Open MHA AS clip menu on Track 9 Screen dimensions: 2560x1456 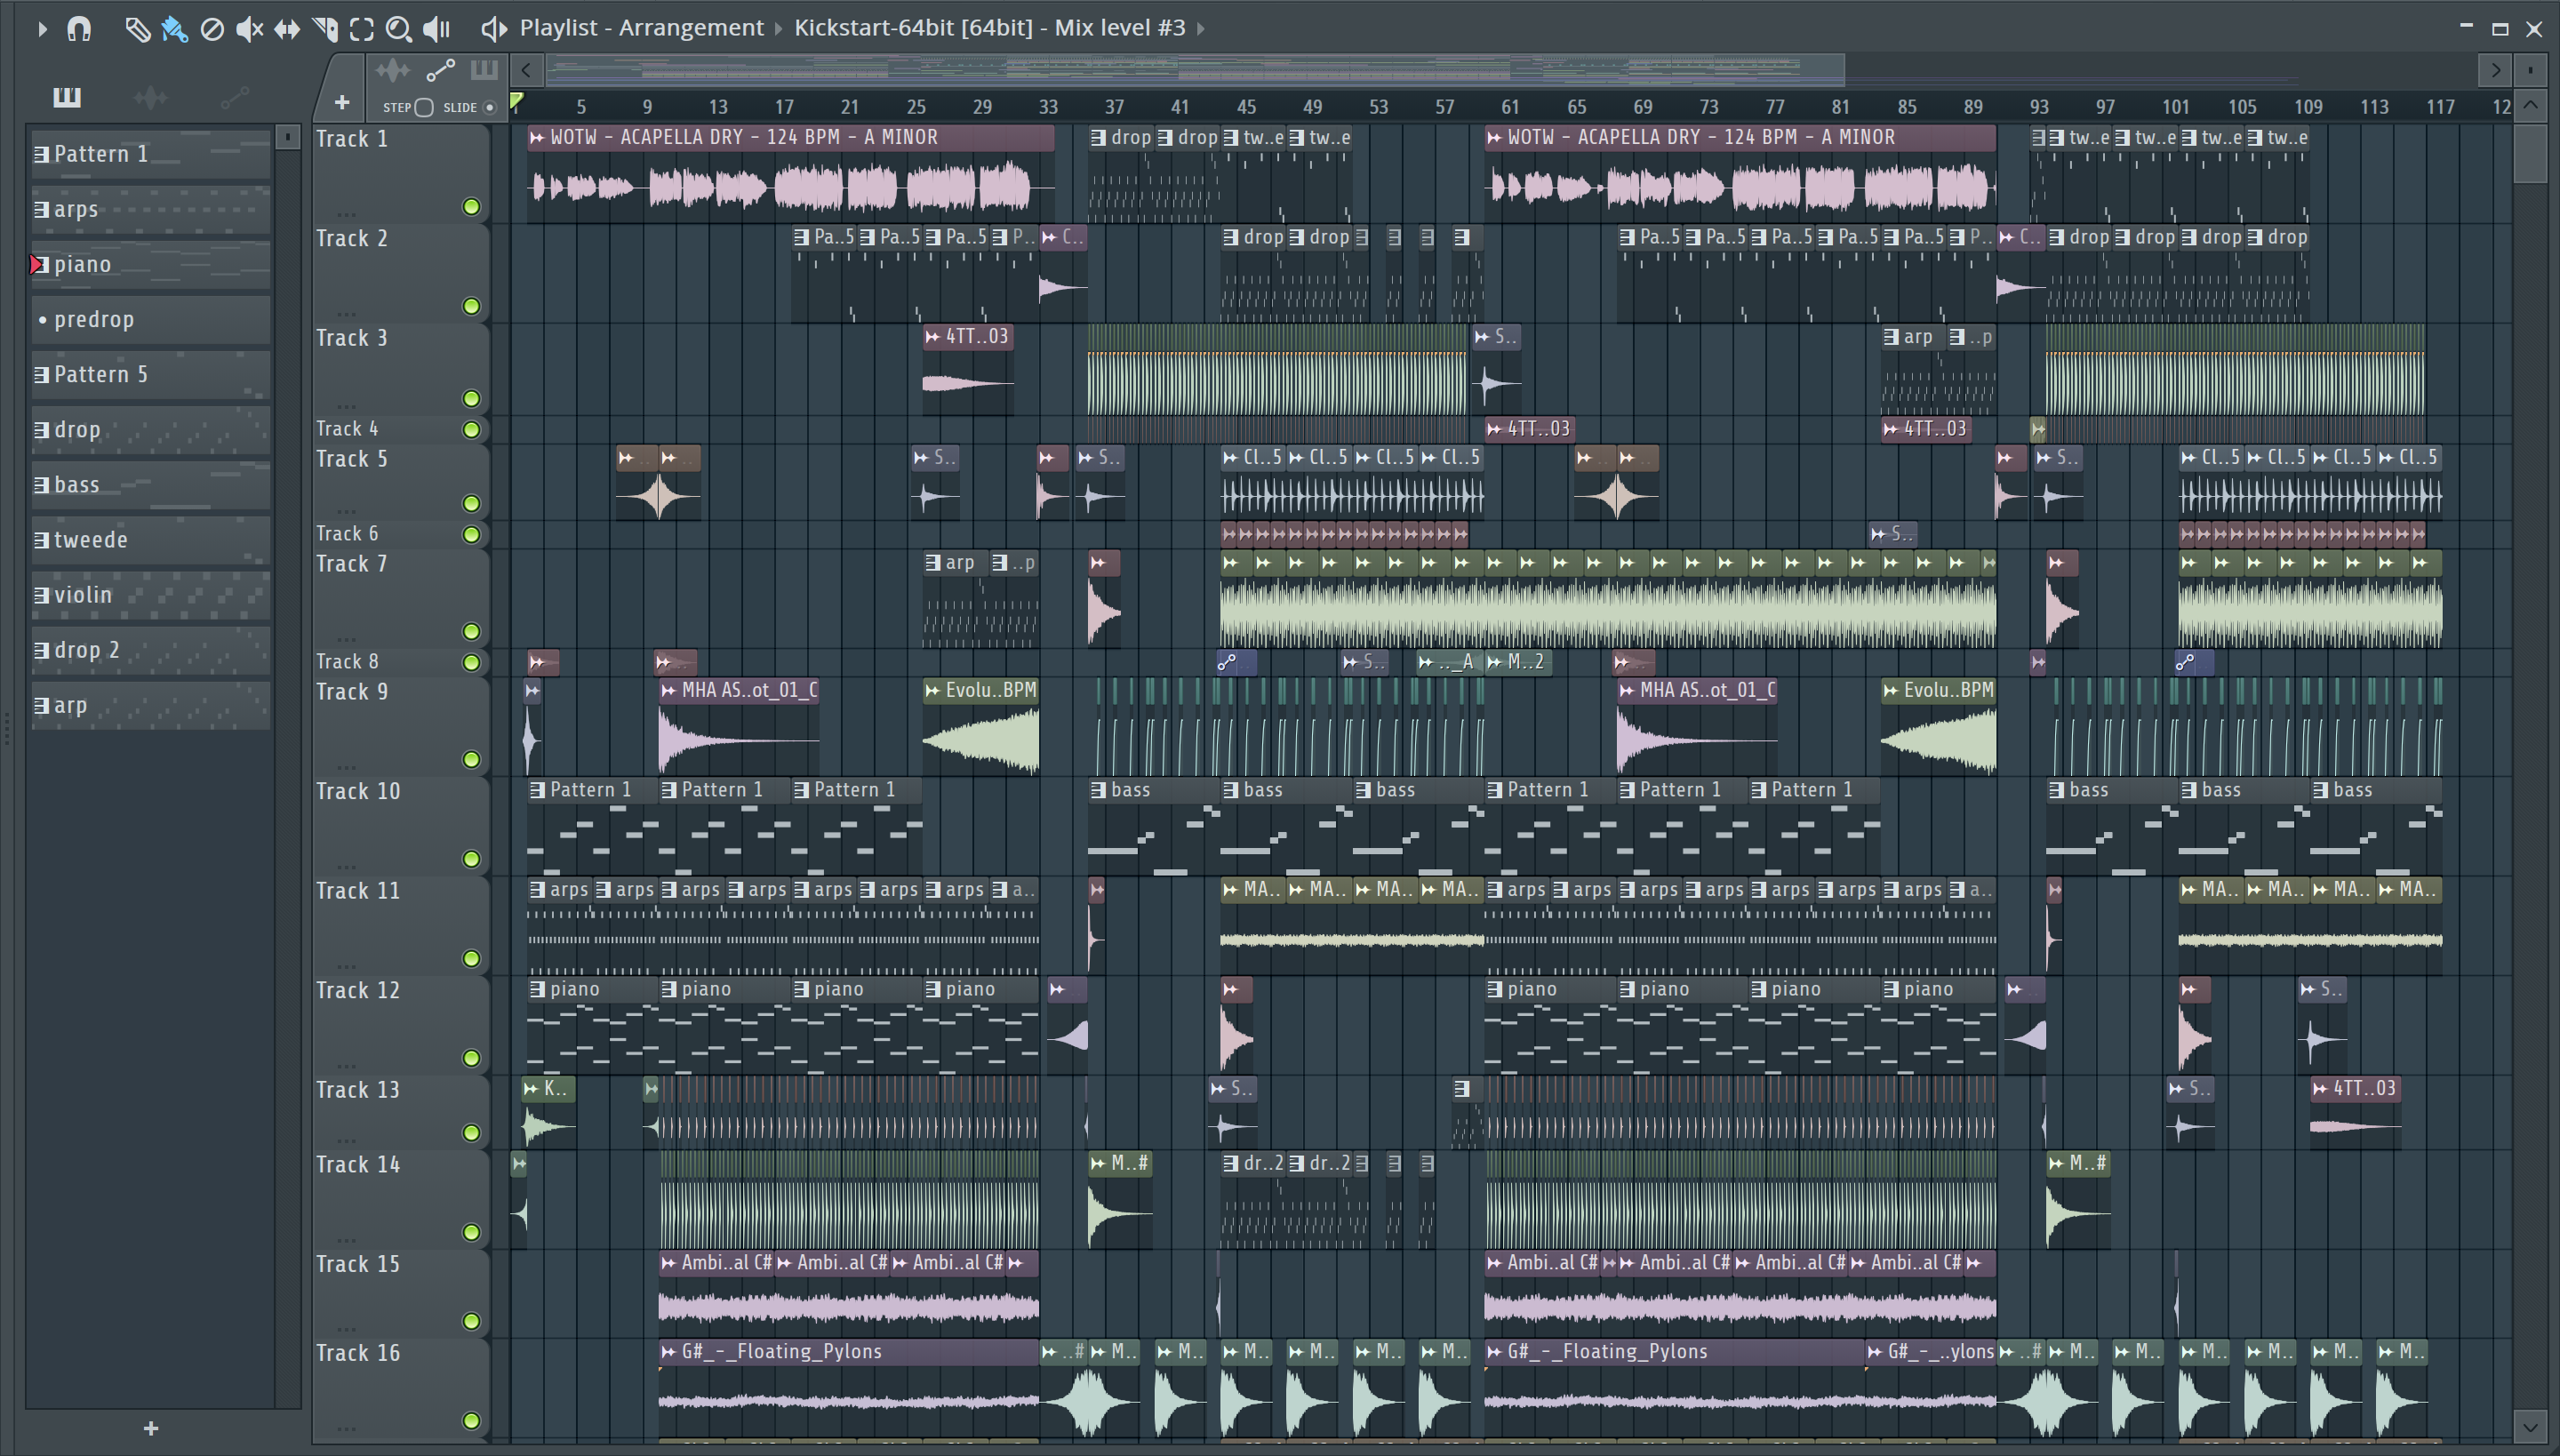pyautogui.click(x=669, y=690)
